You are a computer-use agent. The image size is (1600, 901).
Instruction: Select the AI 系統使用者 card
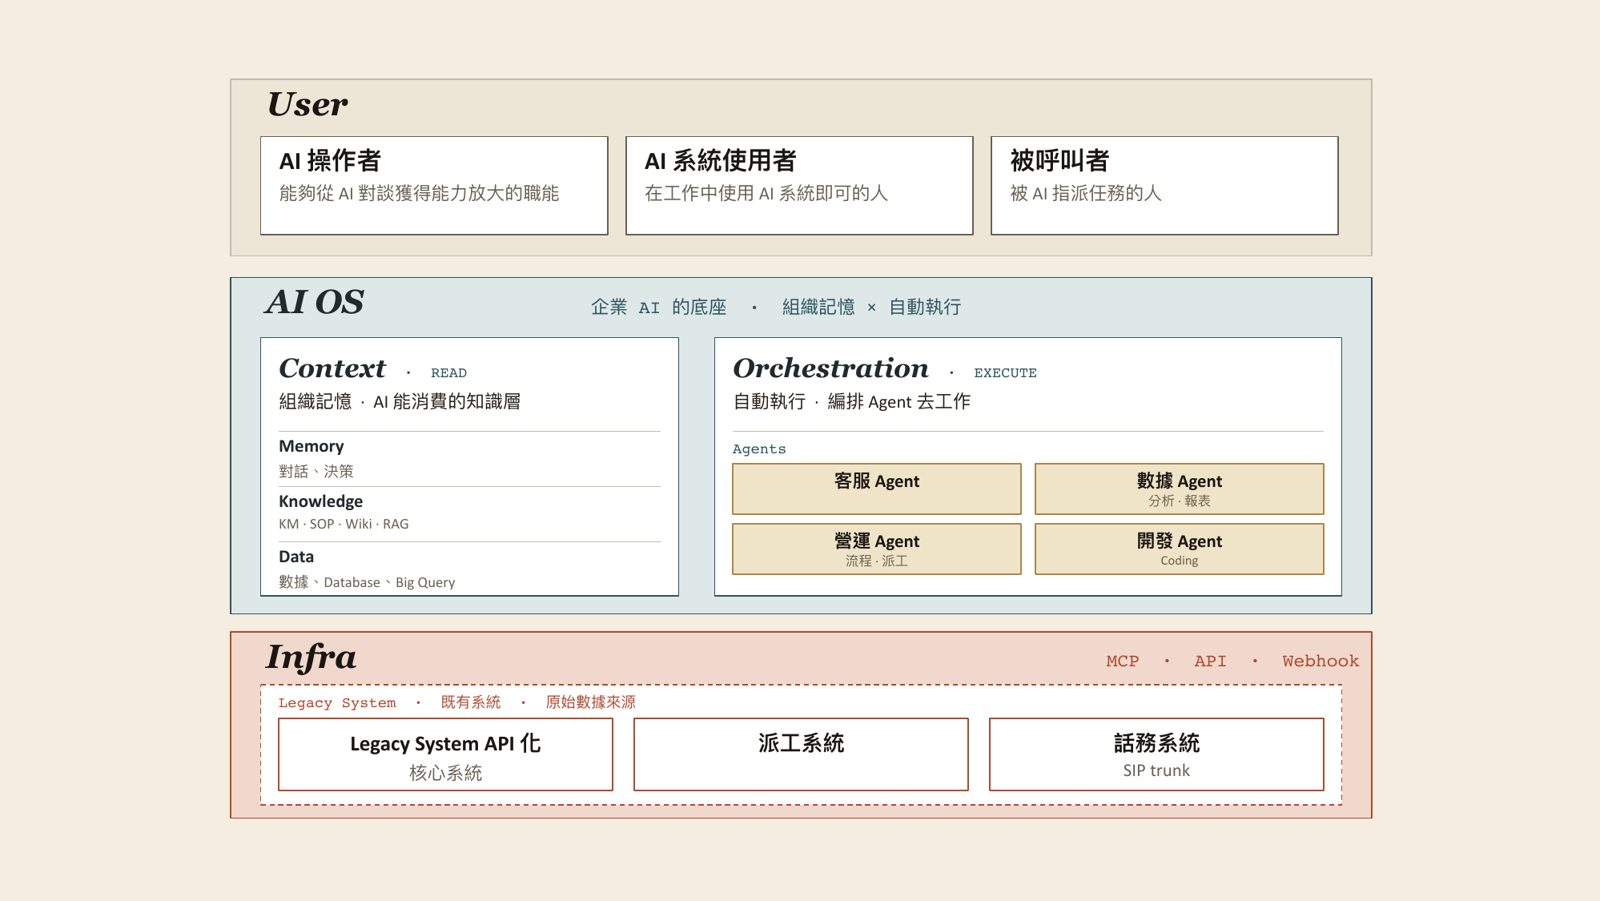tap(799, 186)
